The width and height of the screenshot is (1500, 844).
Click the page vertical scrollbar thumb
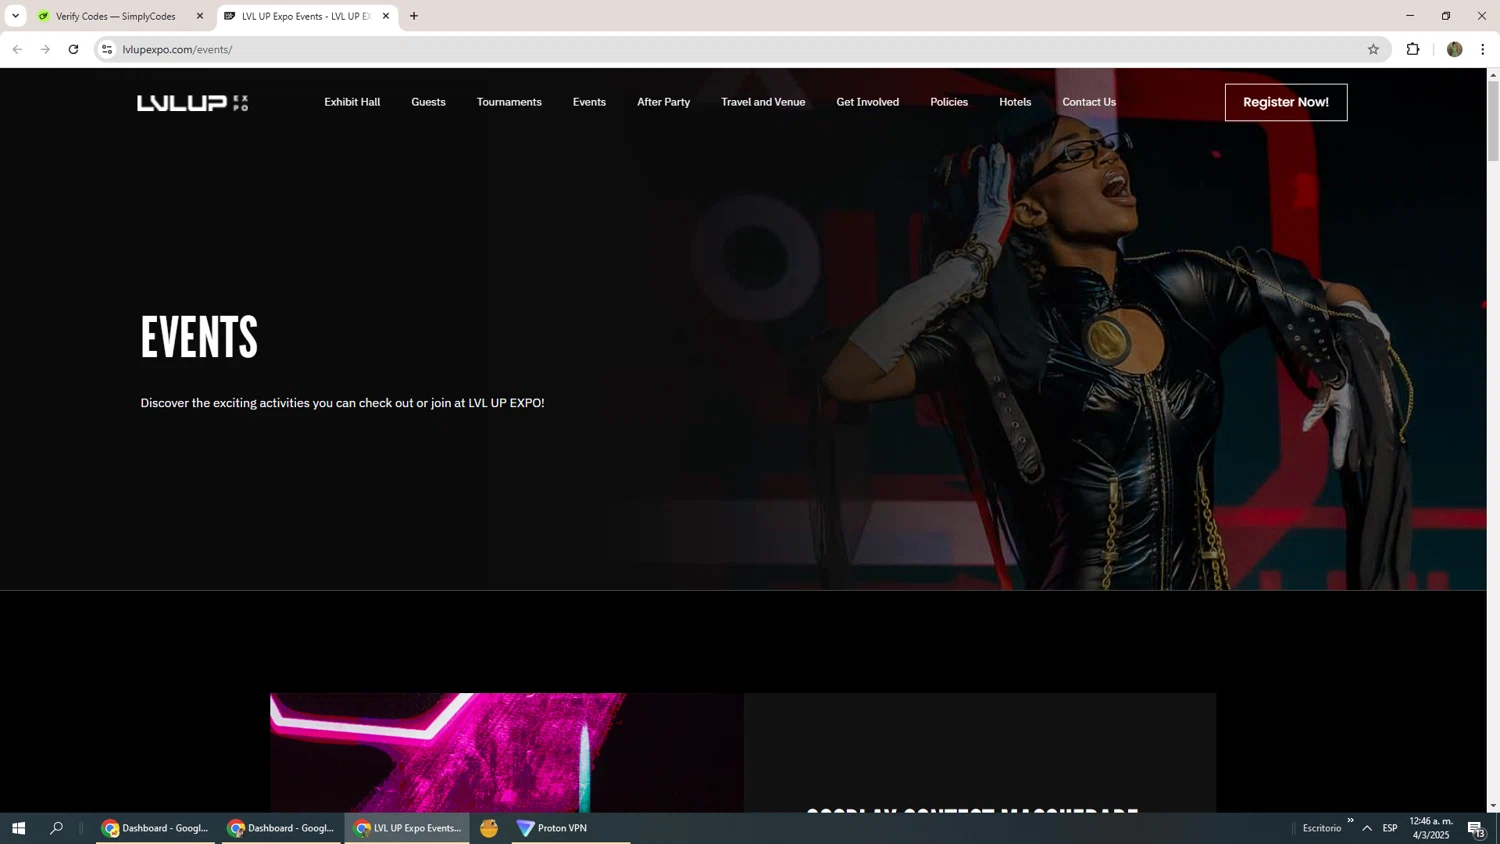point(1493,121)
